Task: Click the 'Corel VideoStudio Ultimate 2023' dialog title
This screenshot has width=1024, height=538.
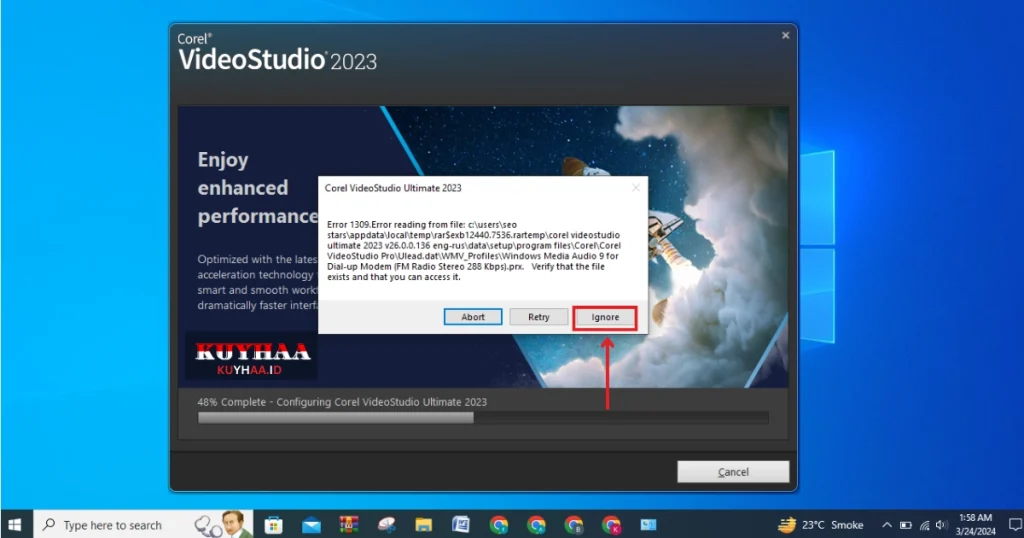Action: tap(393, 188)
